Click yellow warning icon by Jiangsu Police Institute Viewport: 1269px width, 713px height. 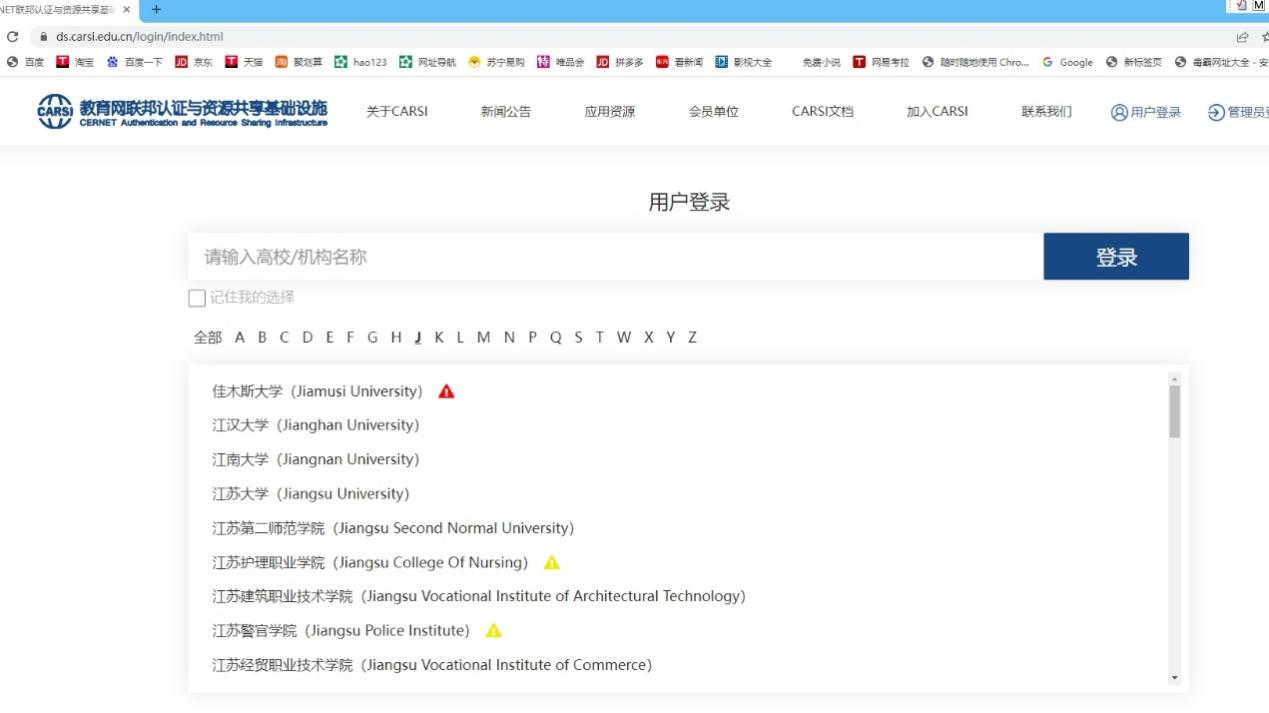click(x=493, y=630)
